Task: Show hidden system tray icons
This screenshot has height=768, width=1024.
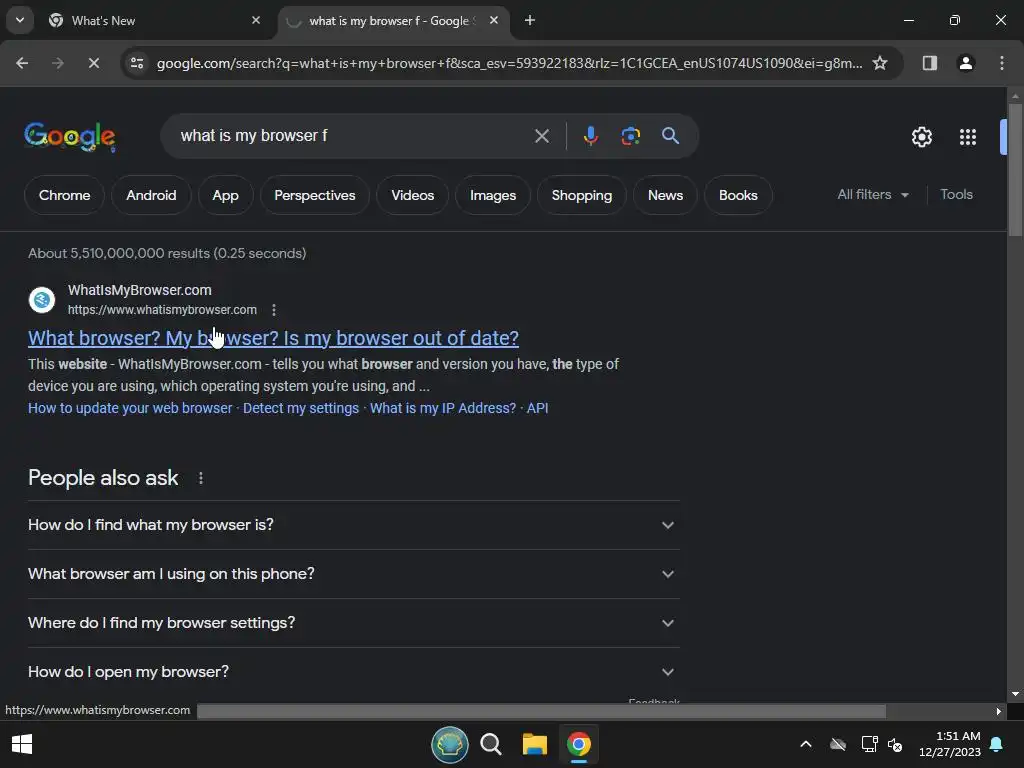Action: click(806, 744)
